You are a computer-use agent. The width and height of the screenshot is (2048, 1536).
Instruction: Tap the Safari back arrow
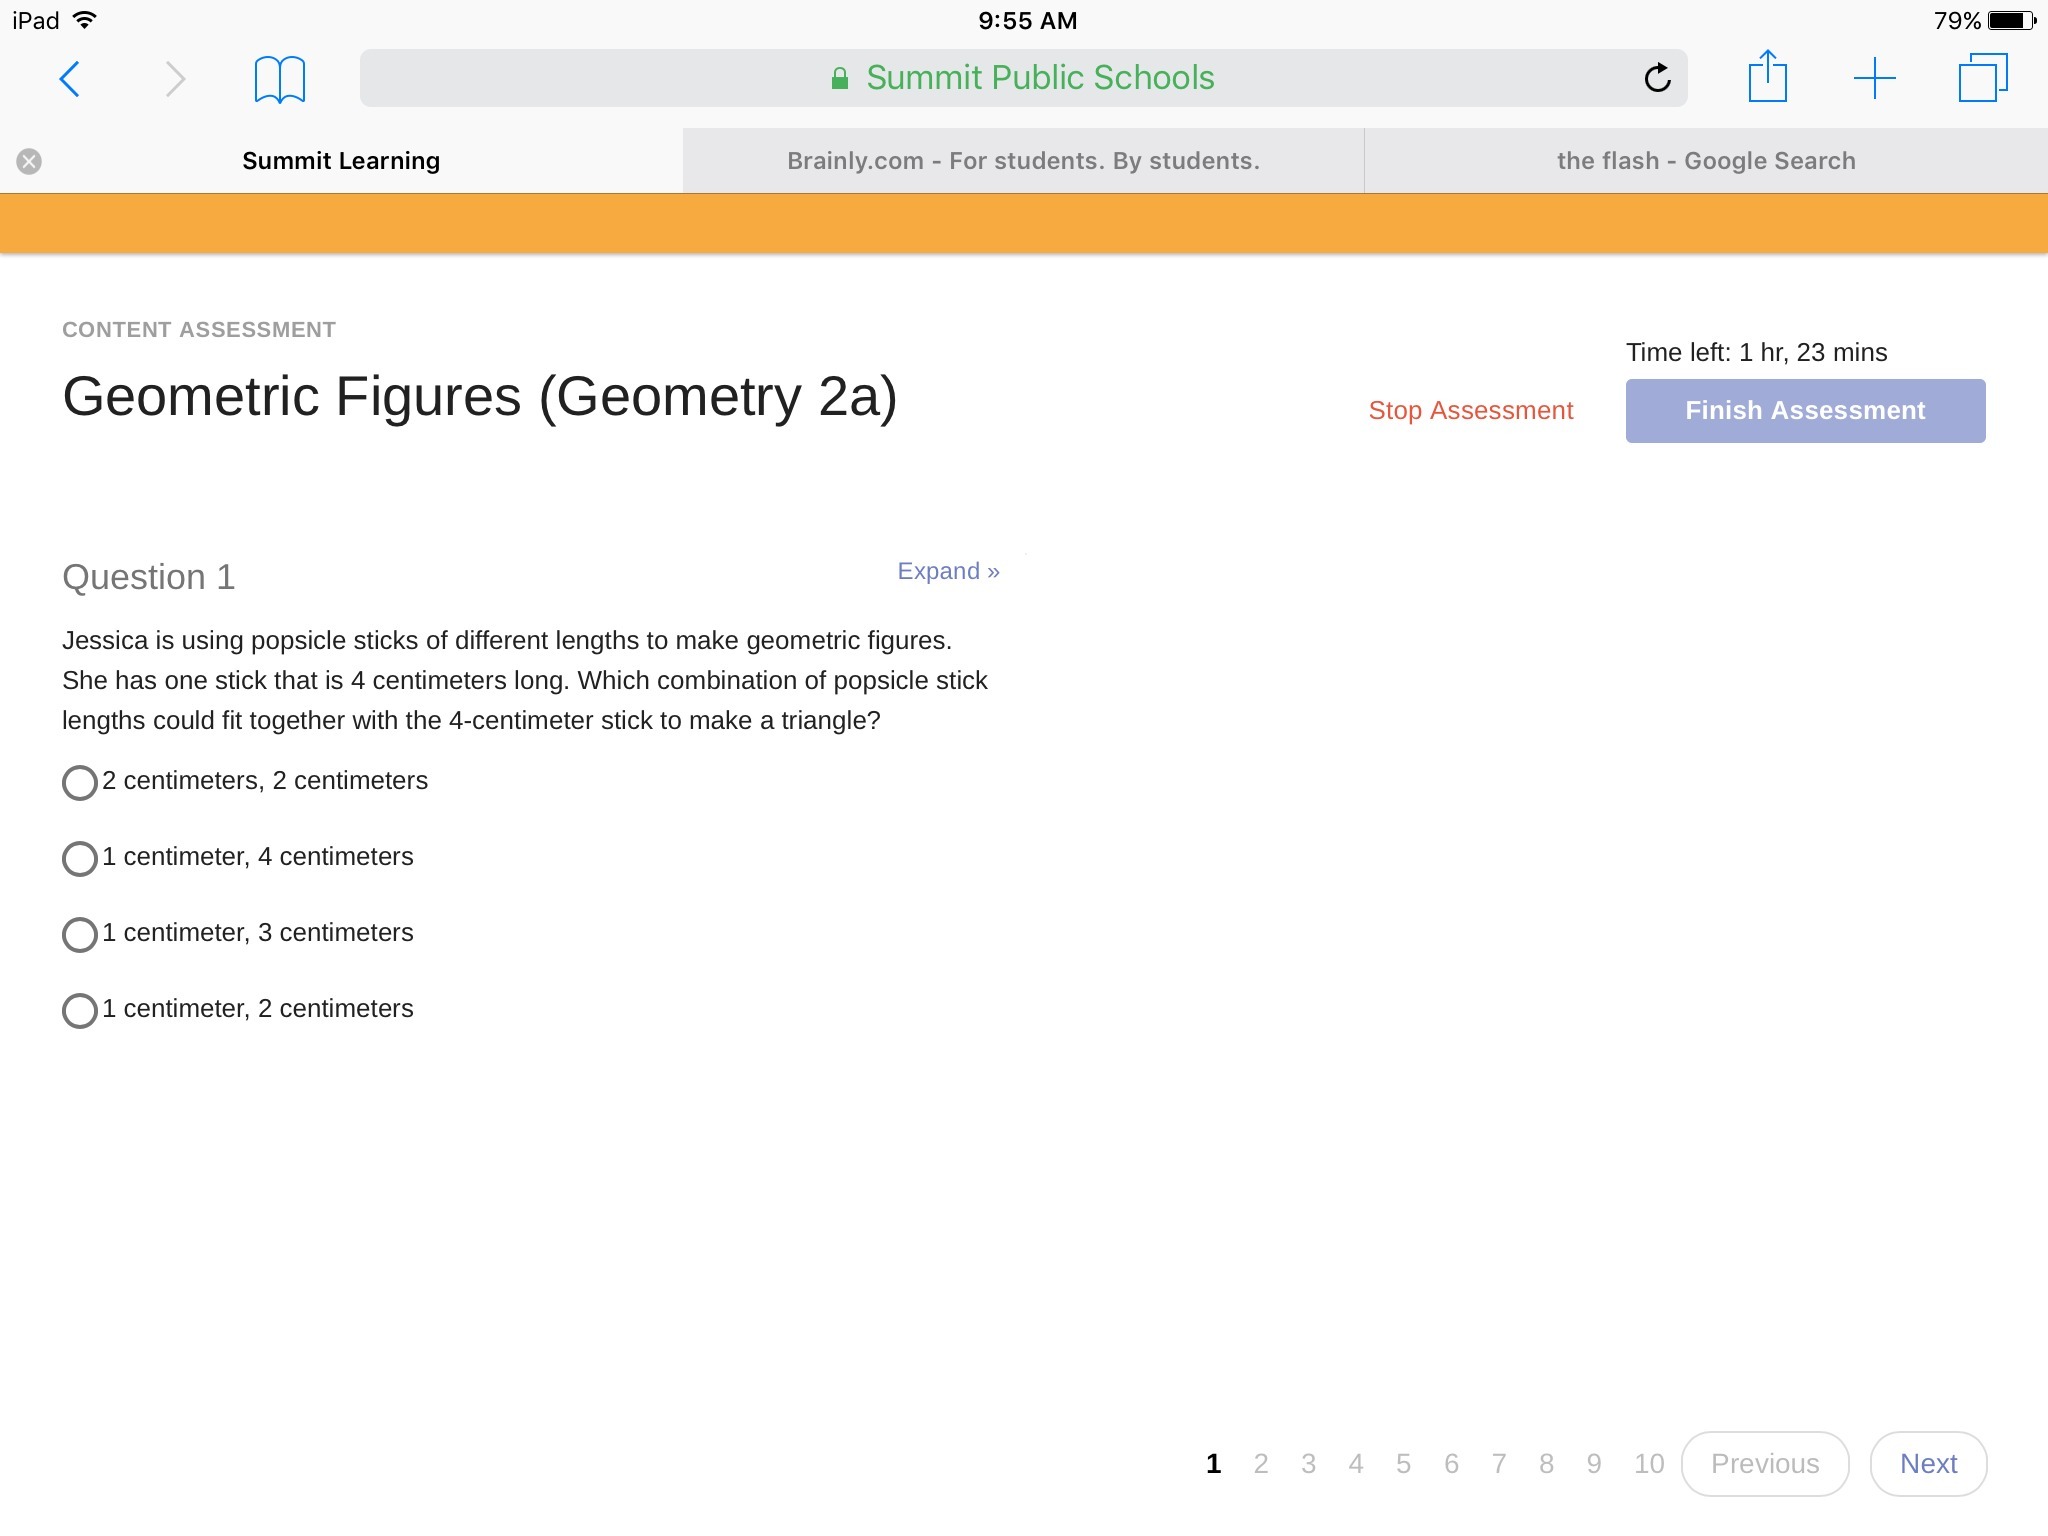pyautogui.click(x=69, y=79)
